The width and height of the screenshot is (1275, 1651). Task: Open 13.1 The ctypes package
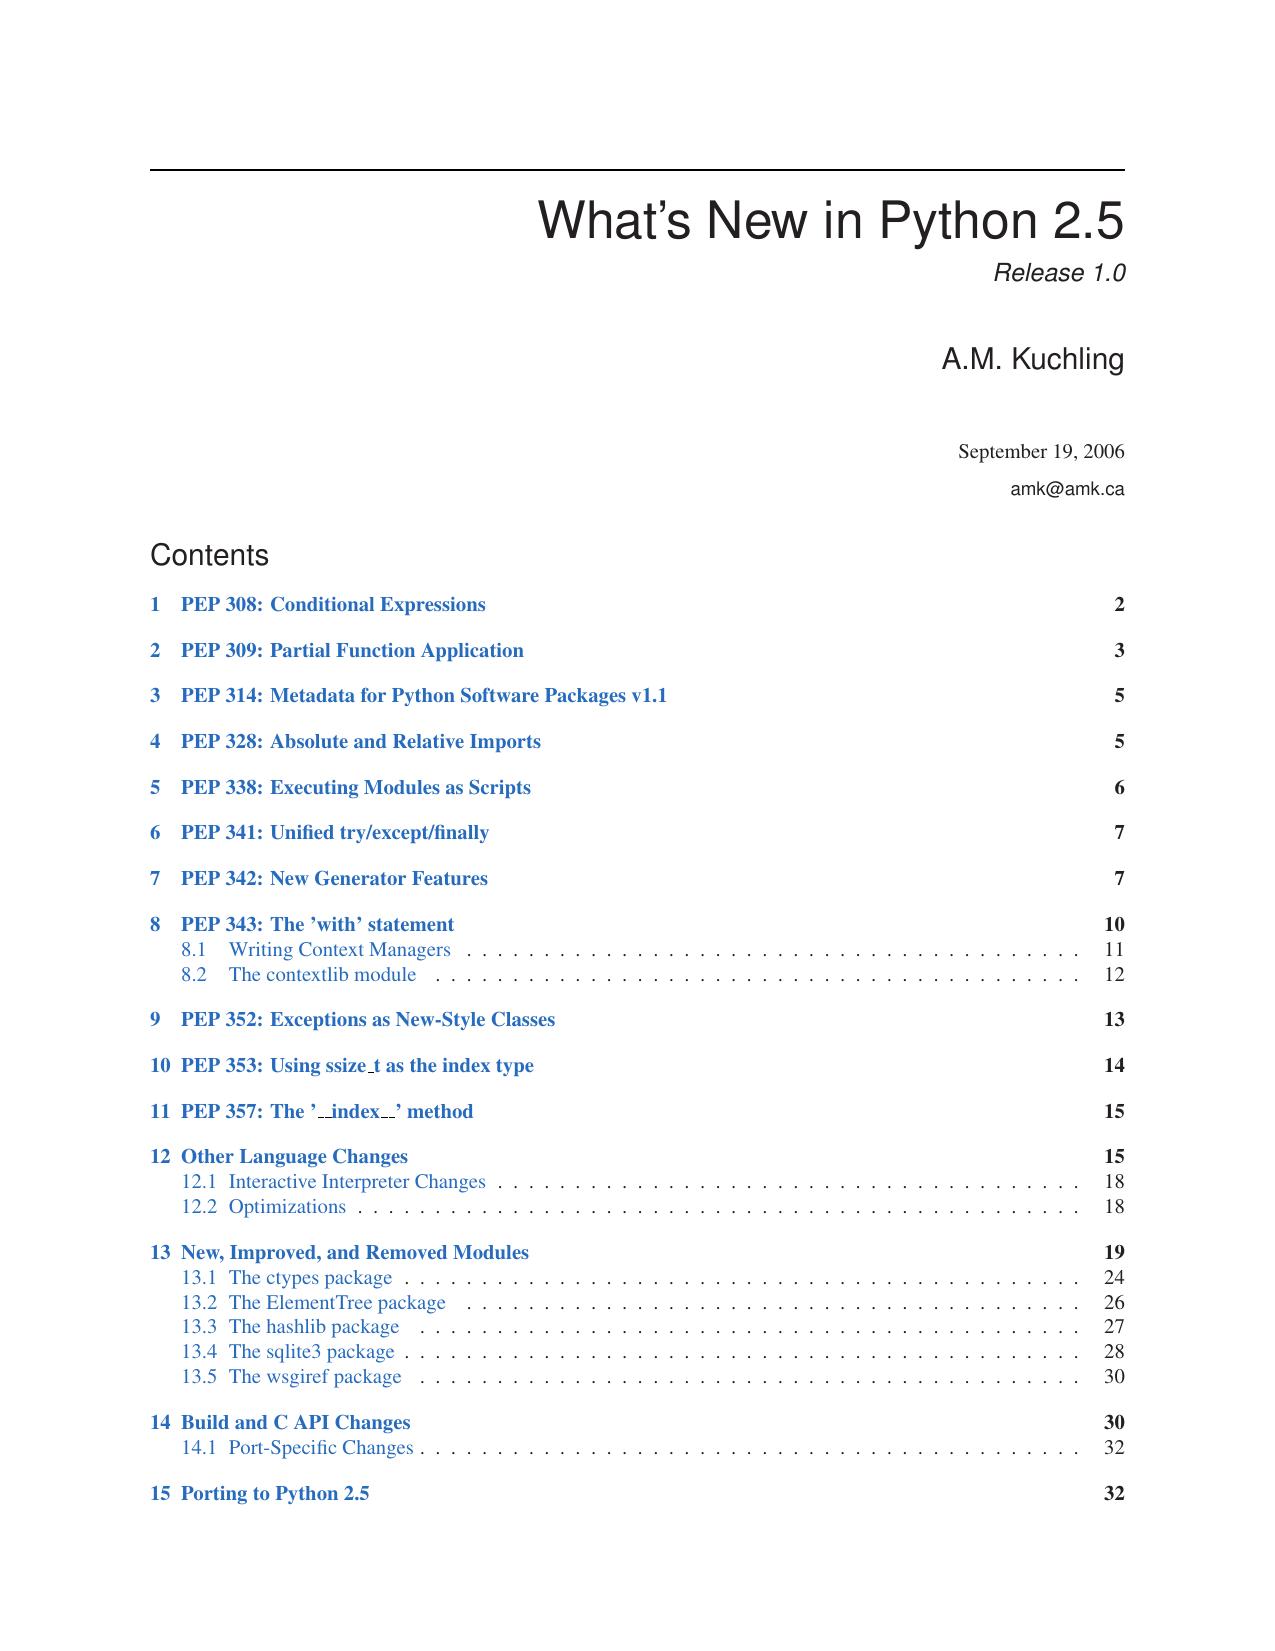(x=287, y=1278)
